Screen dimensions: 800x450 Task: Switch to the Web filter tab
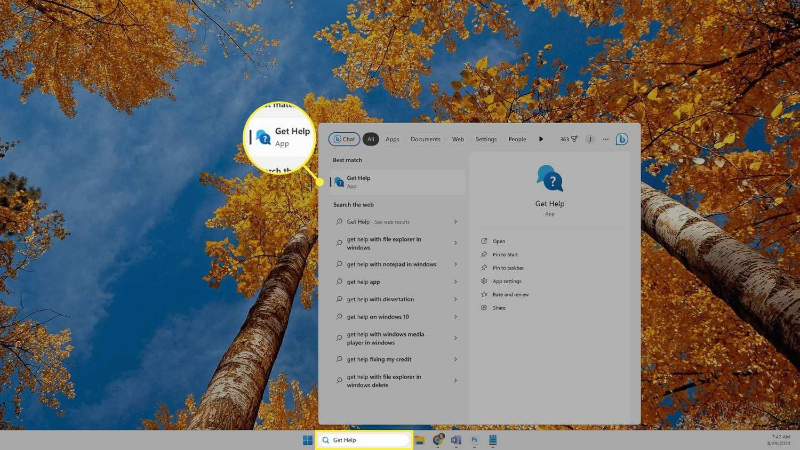(458, 139)
